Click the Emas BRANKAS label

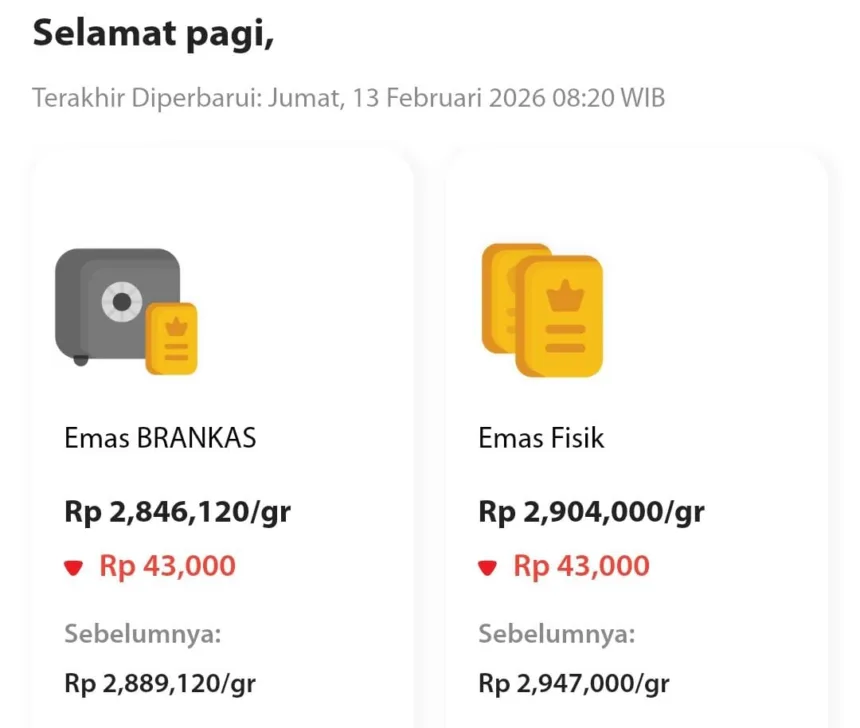pyautogui.click(x=160, y=437)
